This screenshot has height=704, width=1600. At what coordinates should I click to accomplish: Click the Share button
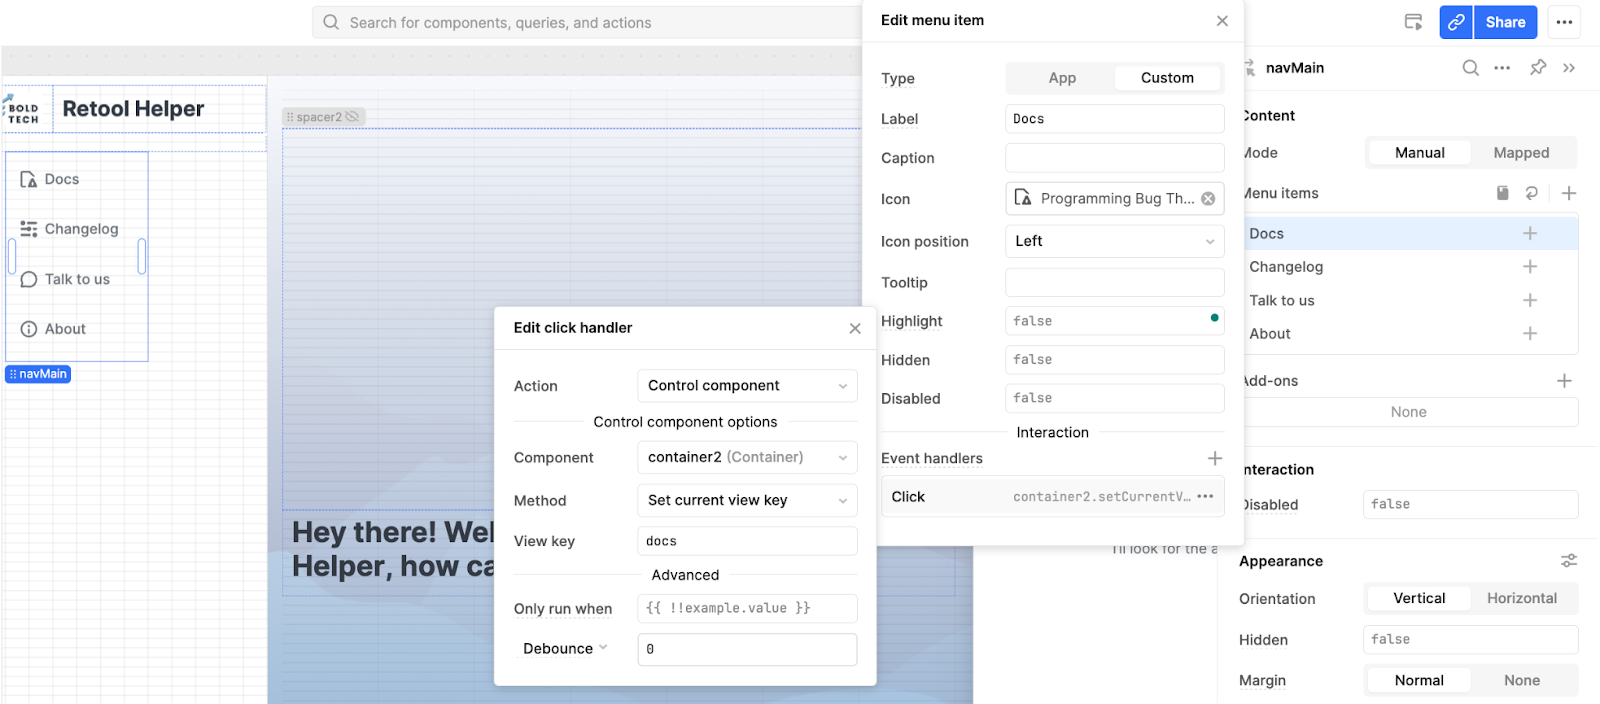pos(1505,22)
